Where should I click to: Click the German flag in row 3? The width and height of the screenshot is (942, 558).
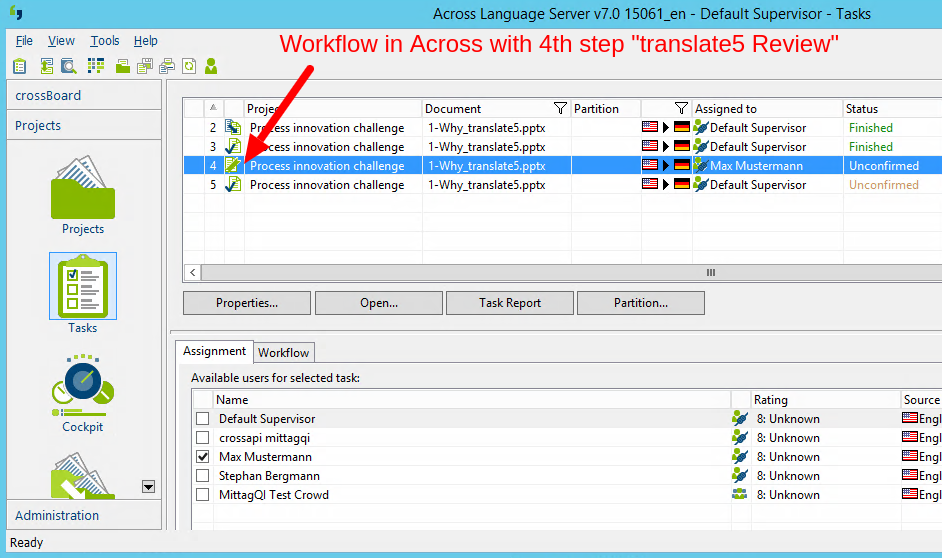pos(682,146)
